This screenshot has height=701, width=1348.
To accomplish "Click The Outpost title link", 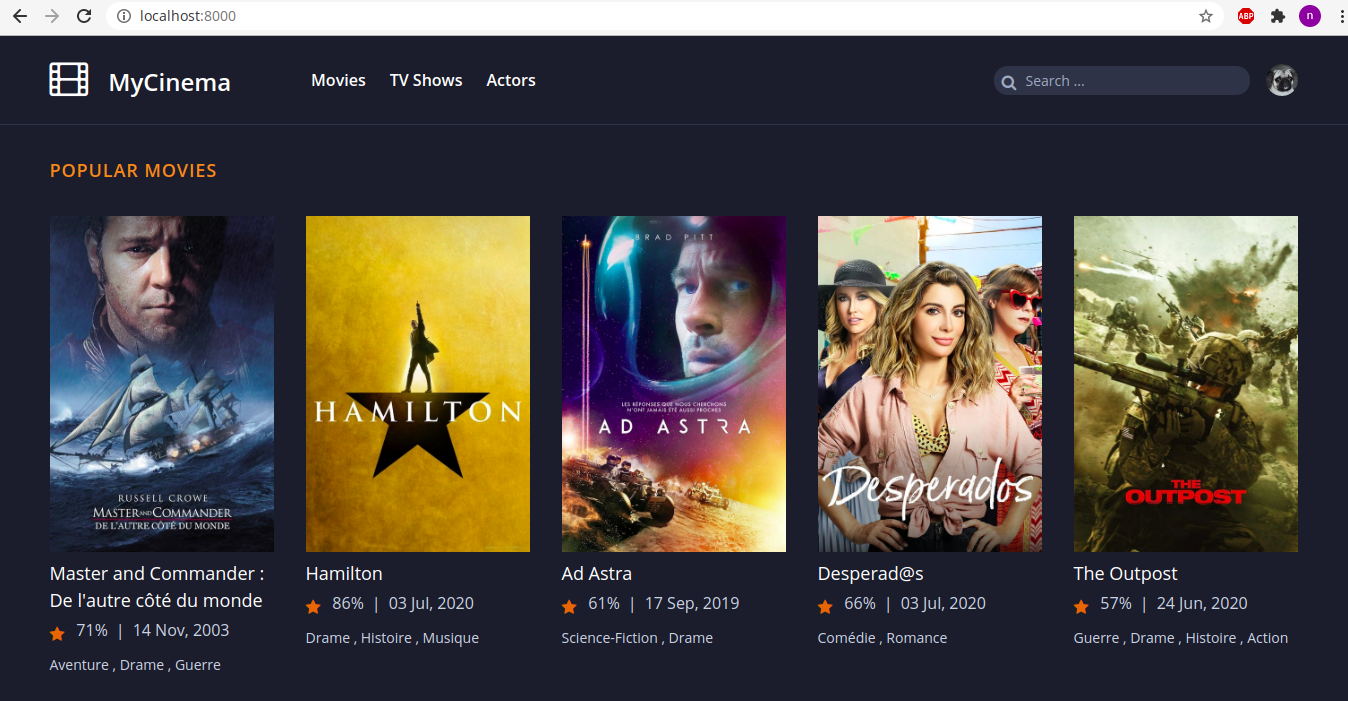I will pos(1126,574).
